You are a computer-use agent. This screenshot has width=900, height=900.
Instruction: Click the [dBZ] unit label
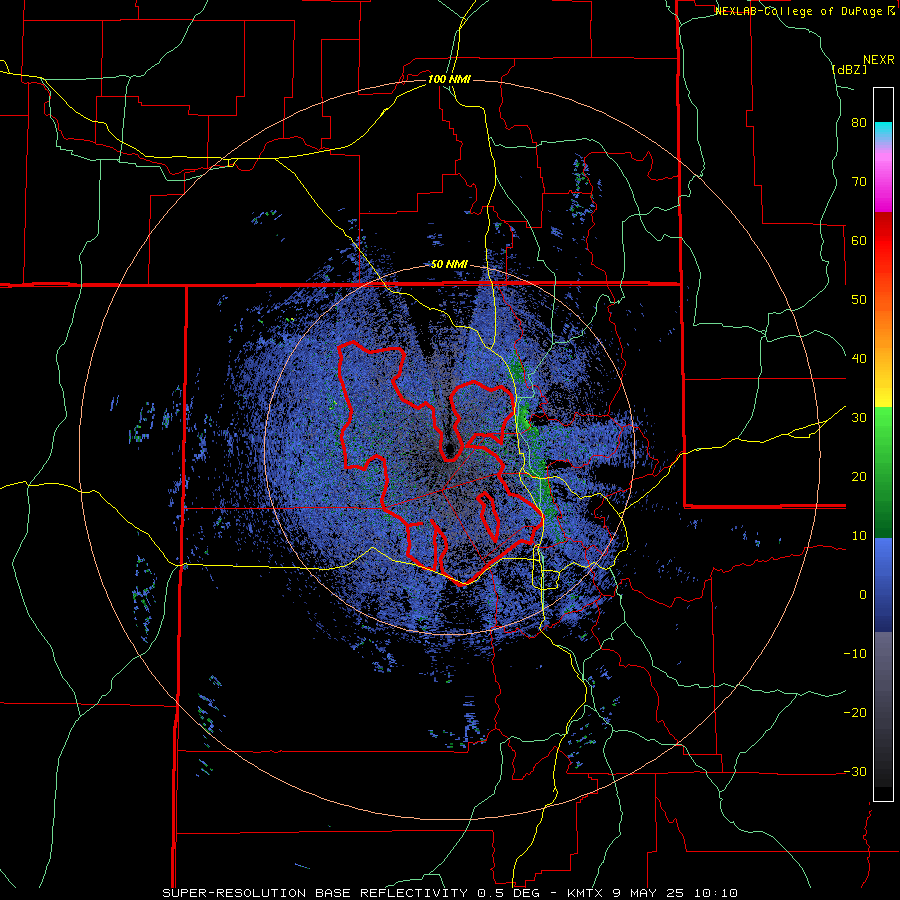click(x=849, y=69)
